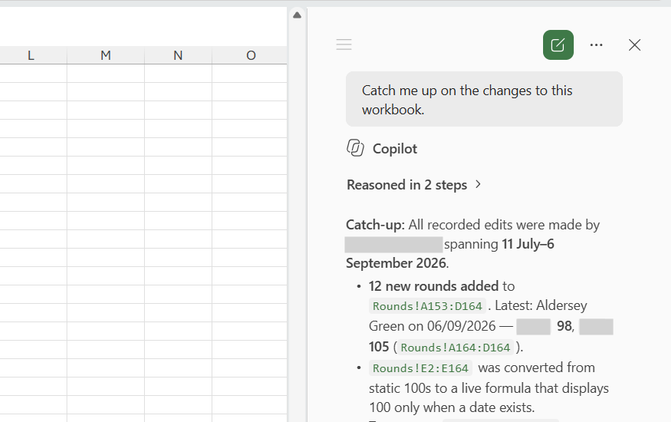Select column M header
Image resolution: width=671 pixels, height=422 pixels.
click(106, 55)
